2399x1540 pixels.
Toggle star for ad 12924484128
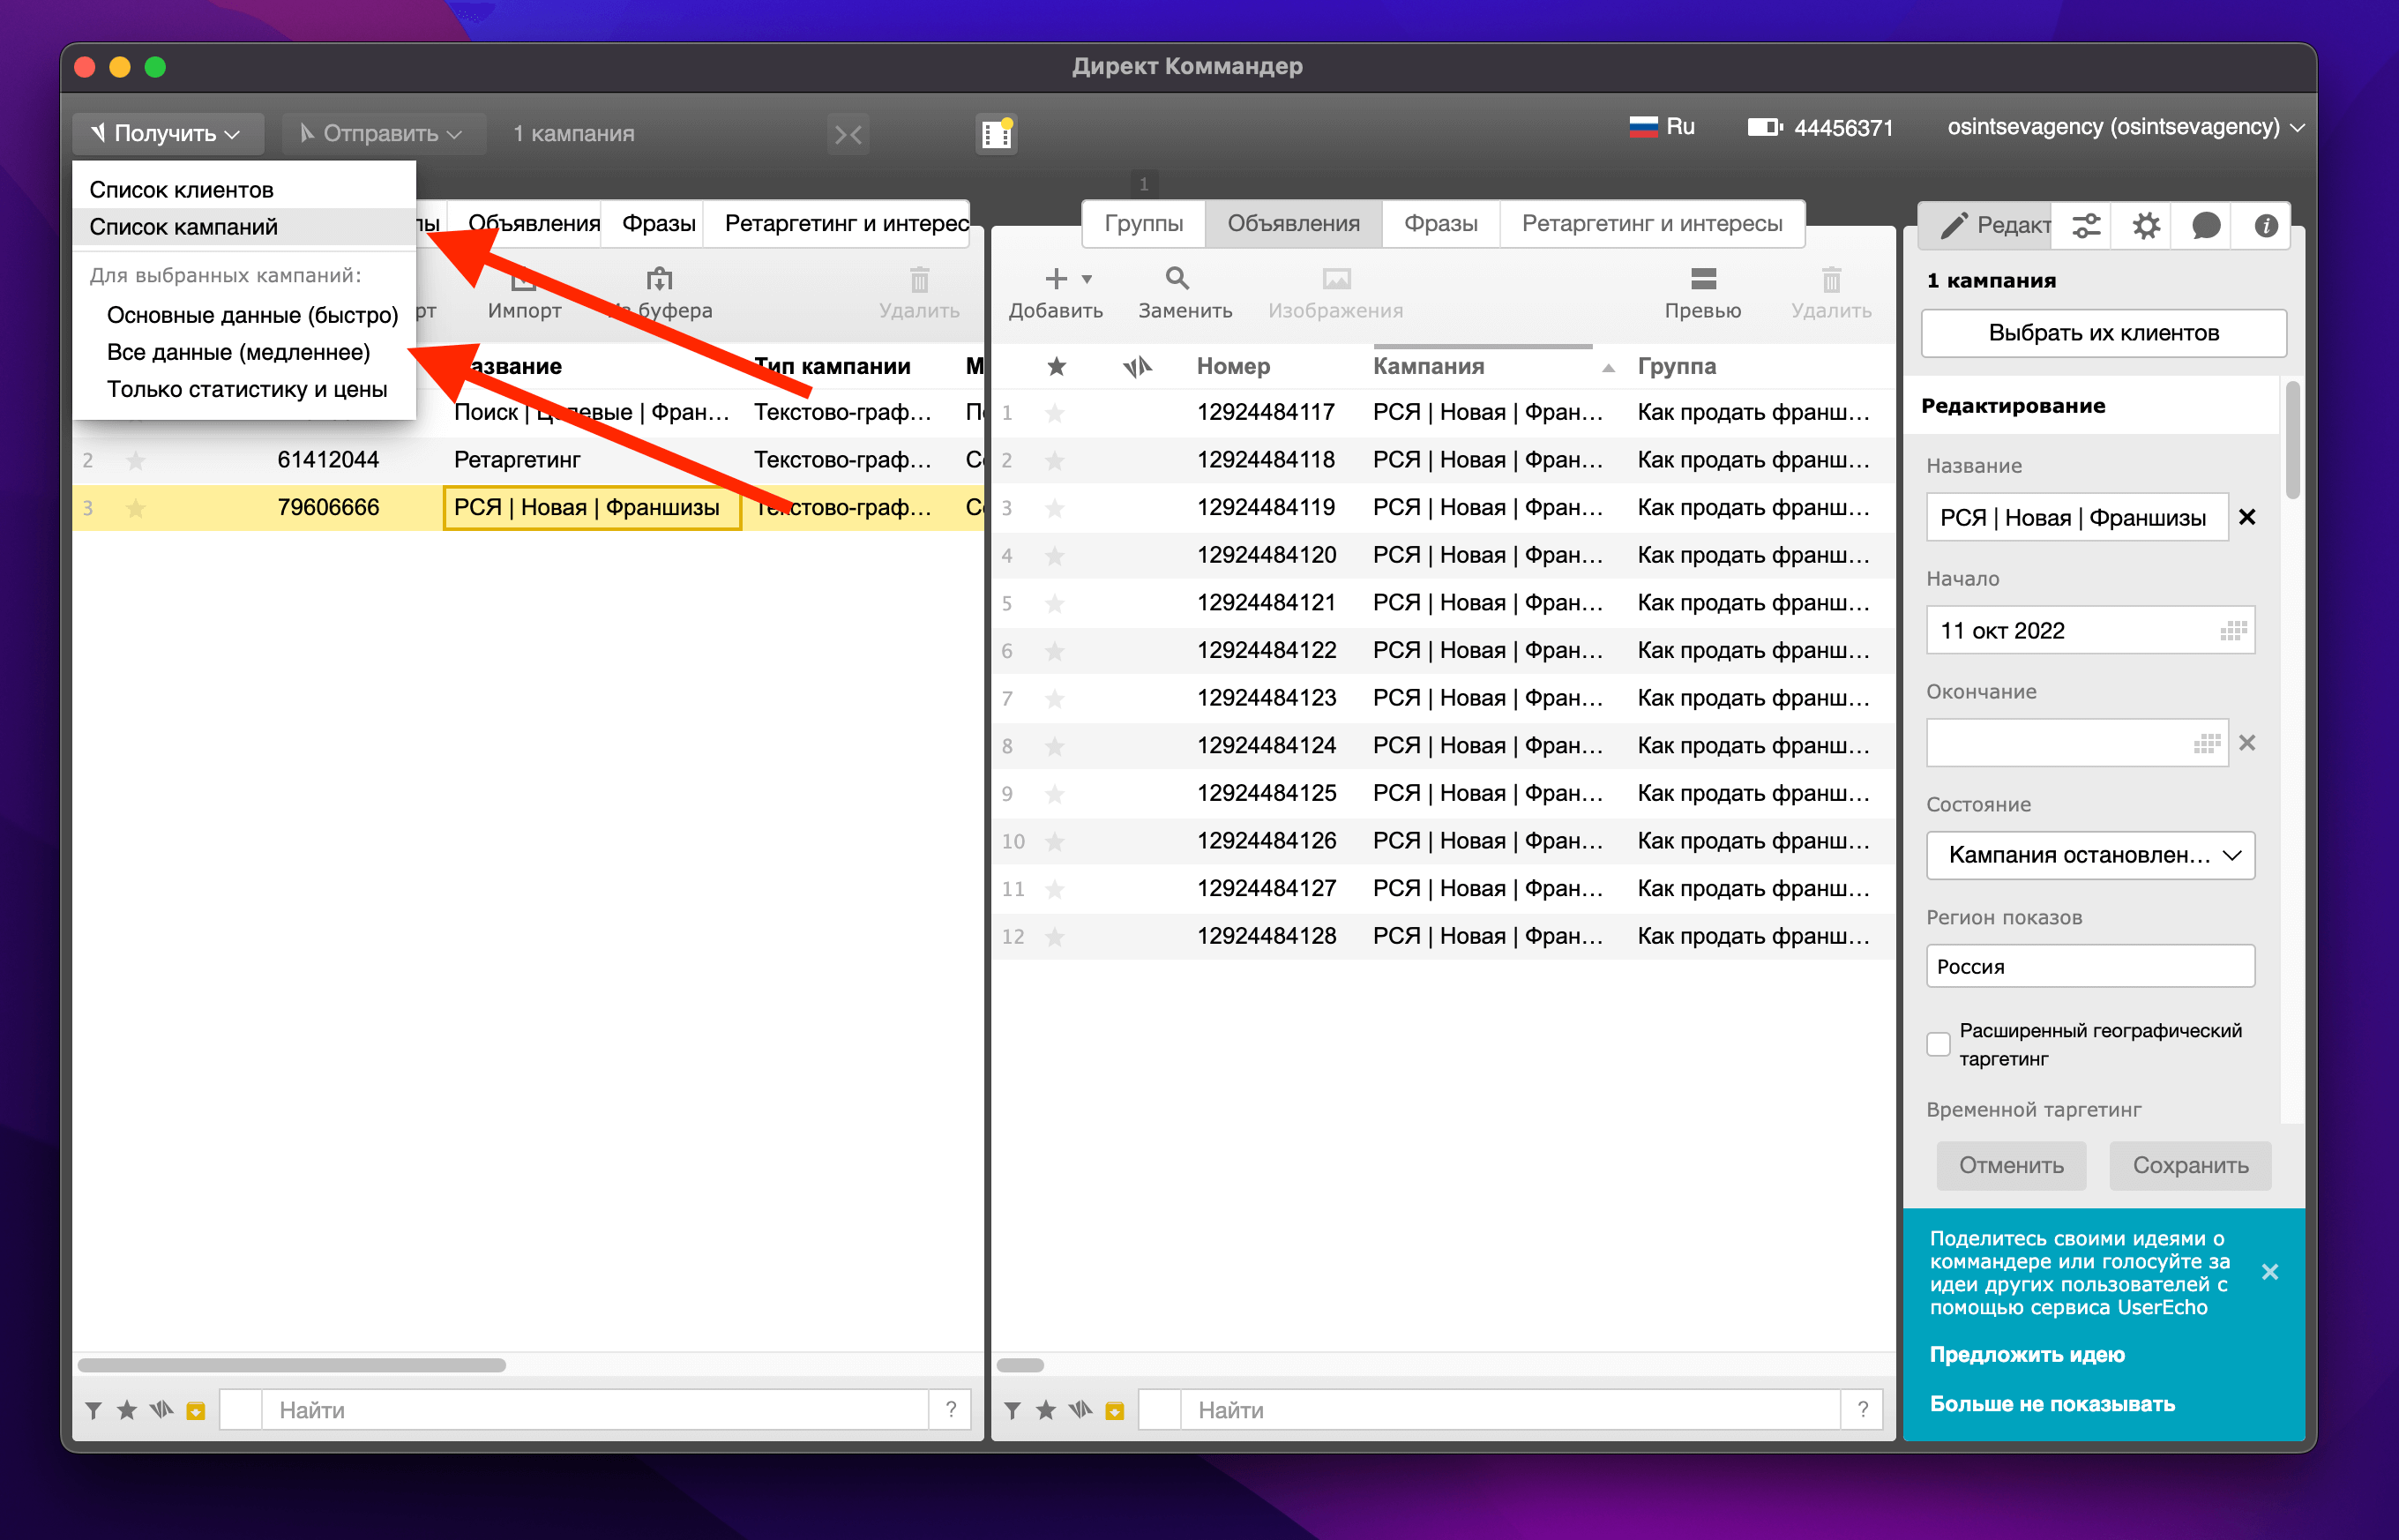click(x=1054, y=936)
